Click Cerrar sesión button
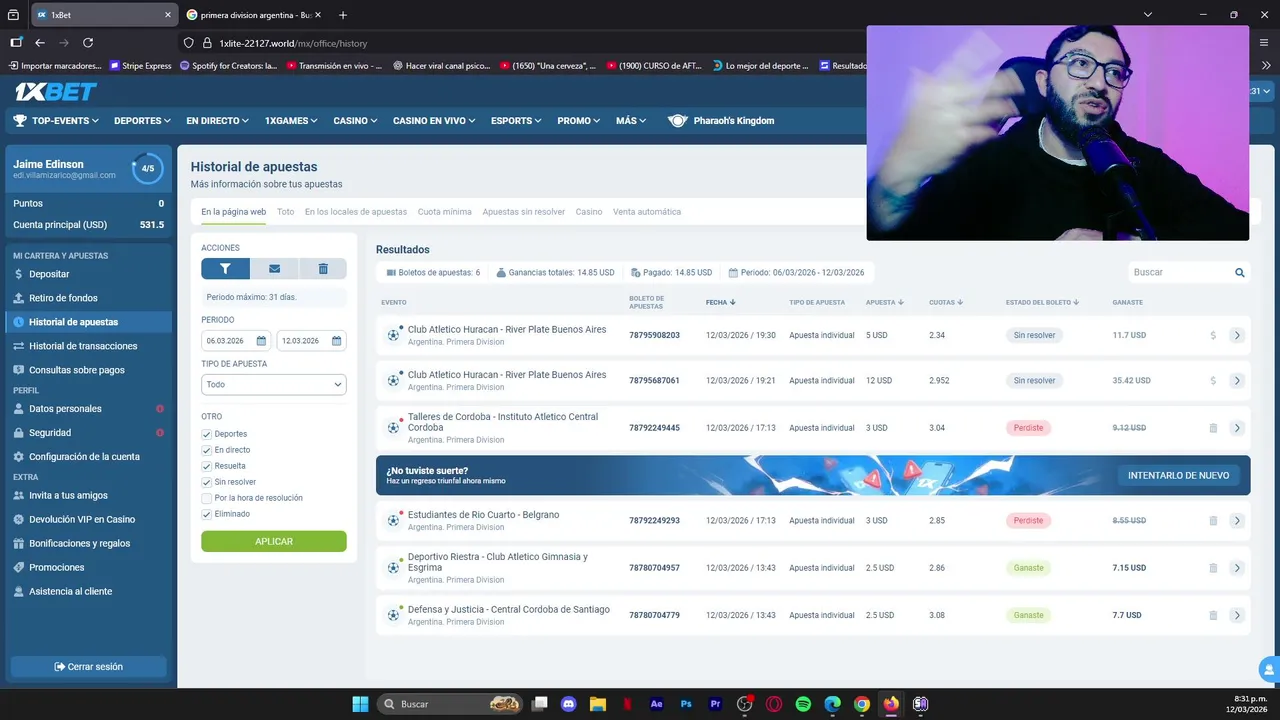1280x720 pixels. pos(88,667)
